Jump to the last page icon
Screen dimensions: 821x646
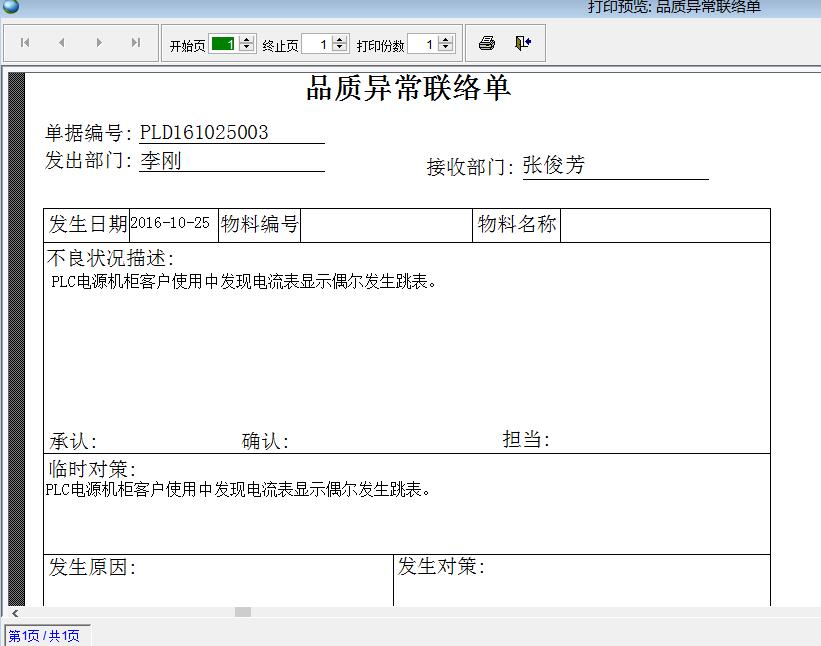click(x=135, y=42)
